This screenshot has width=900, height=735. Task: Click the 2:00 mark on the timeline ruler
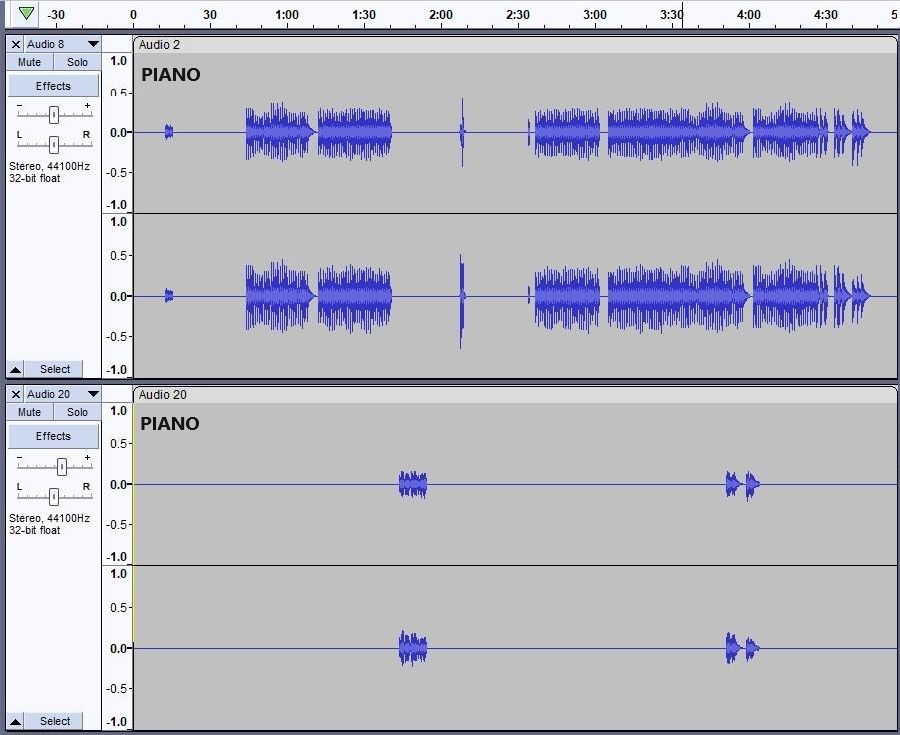[441, 15]
